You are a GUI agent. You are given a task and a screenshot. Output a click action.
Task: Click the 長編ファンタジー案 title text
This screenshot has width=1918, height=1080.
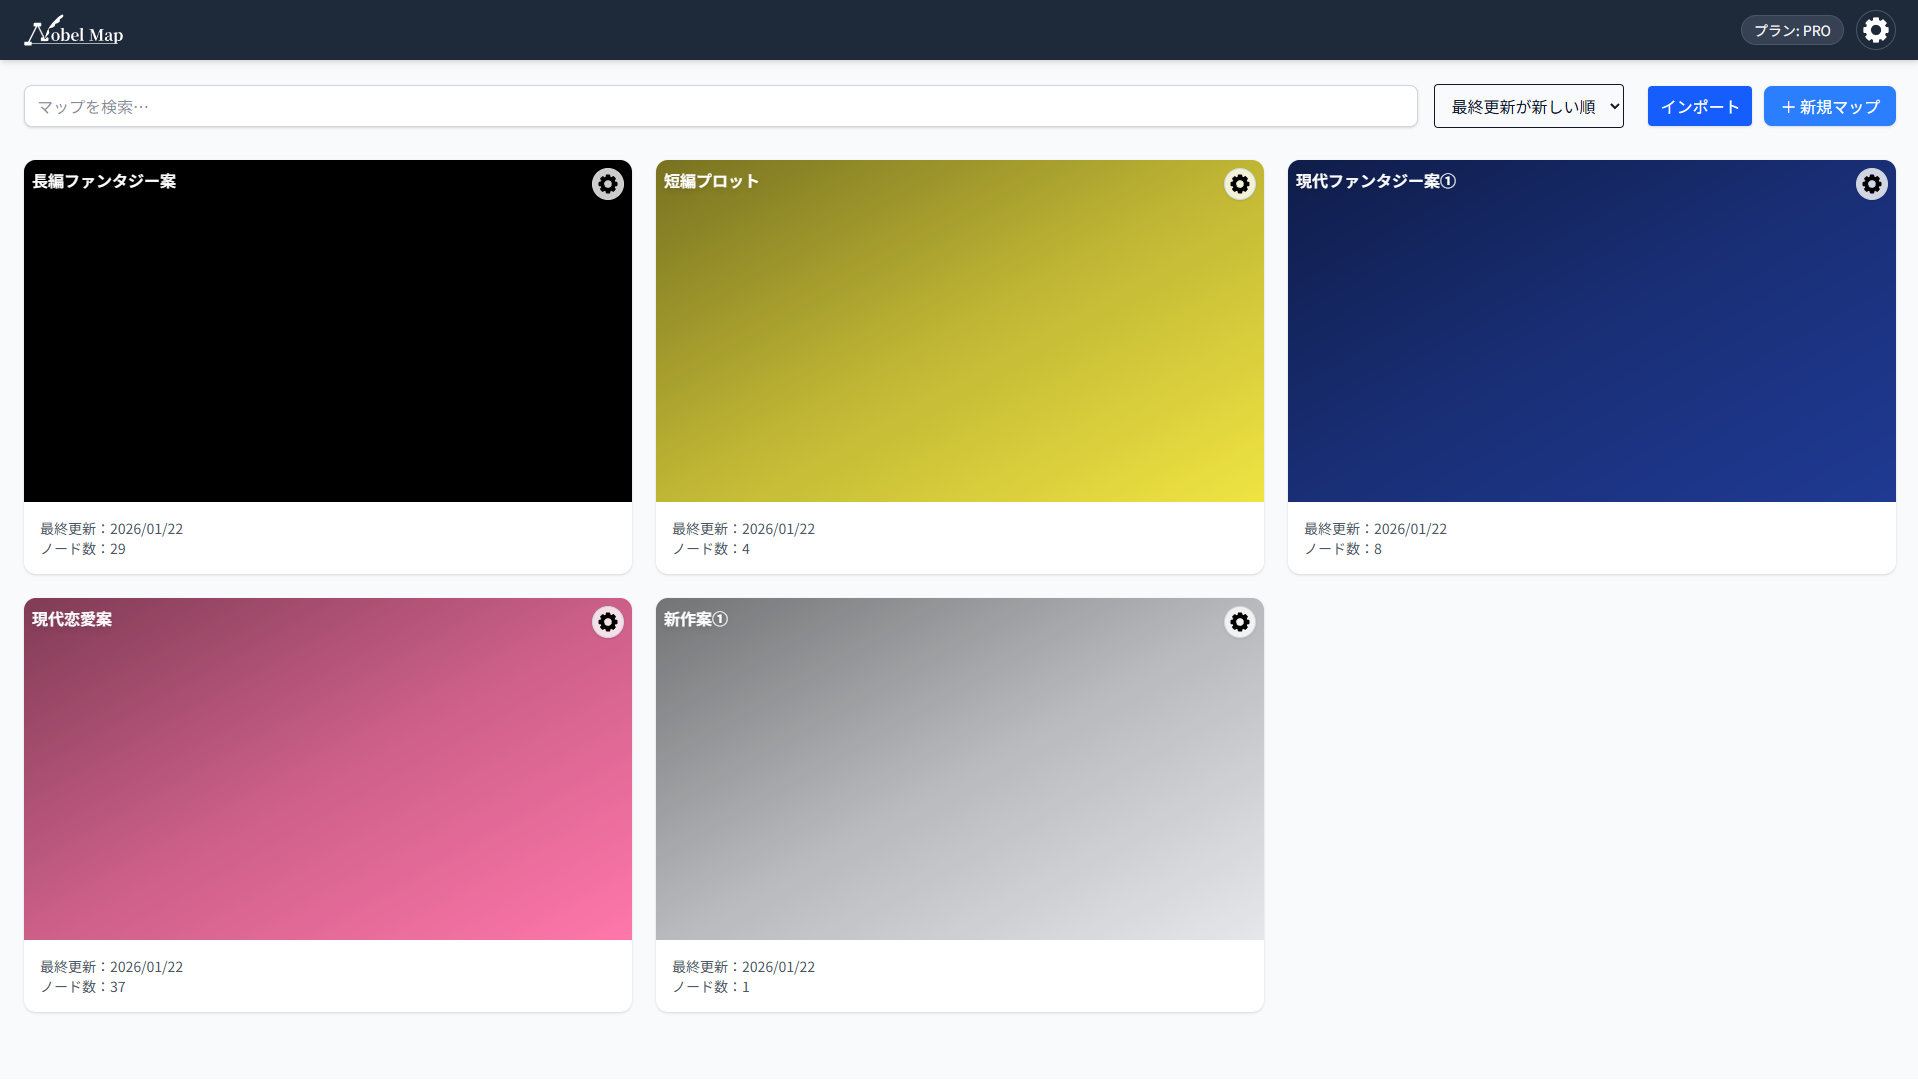pyautogui.click(x=104, y=181)
